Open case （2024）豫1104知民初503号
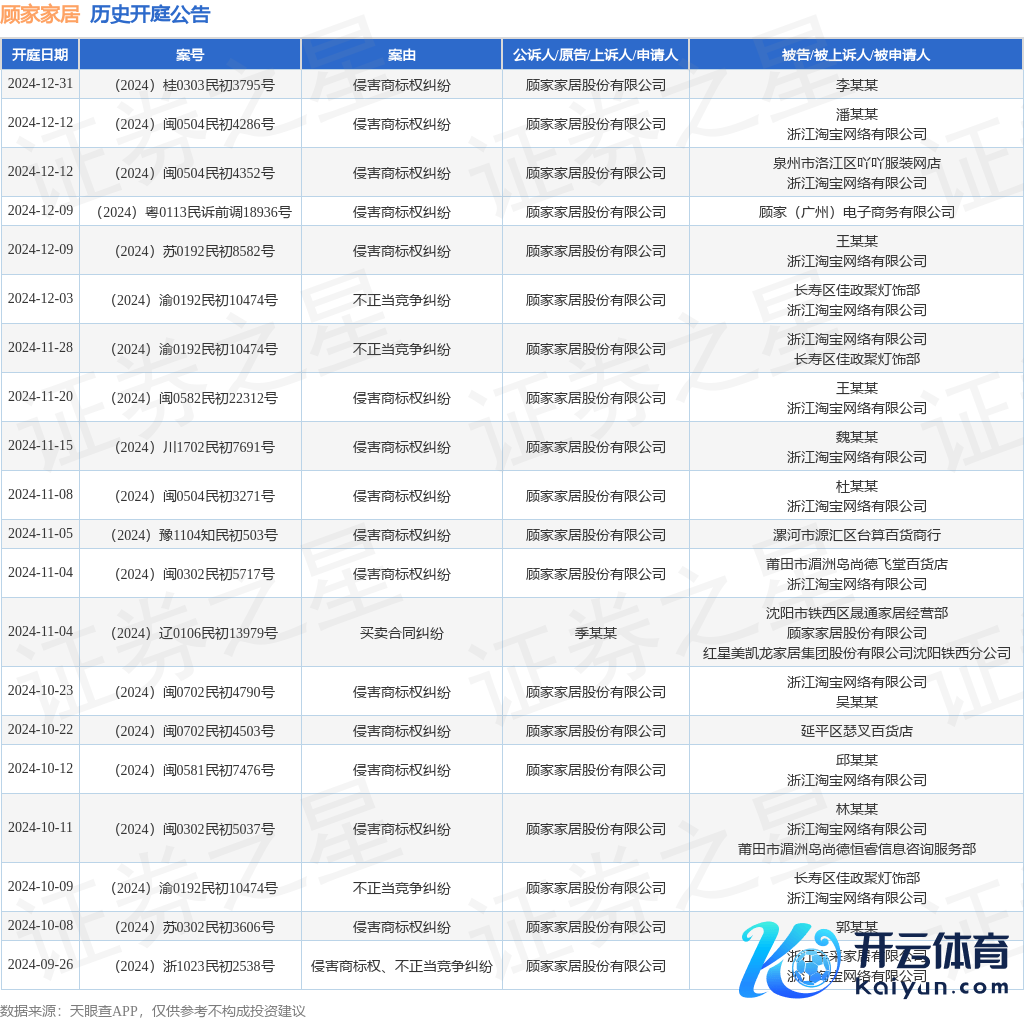Viewport: 1024px width, 1020px height. point(190,535)
